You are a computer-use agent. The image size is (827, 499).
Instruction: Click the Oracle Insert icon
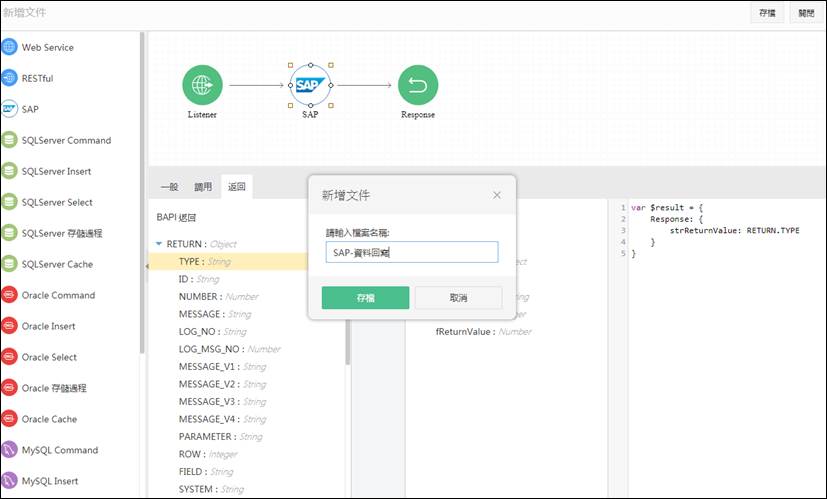[x=9, y=326]
